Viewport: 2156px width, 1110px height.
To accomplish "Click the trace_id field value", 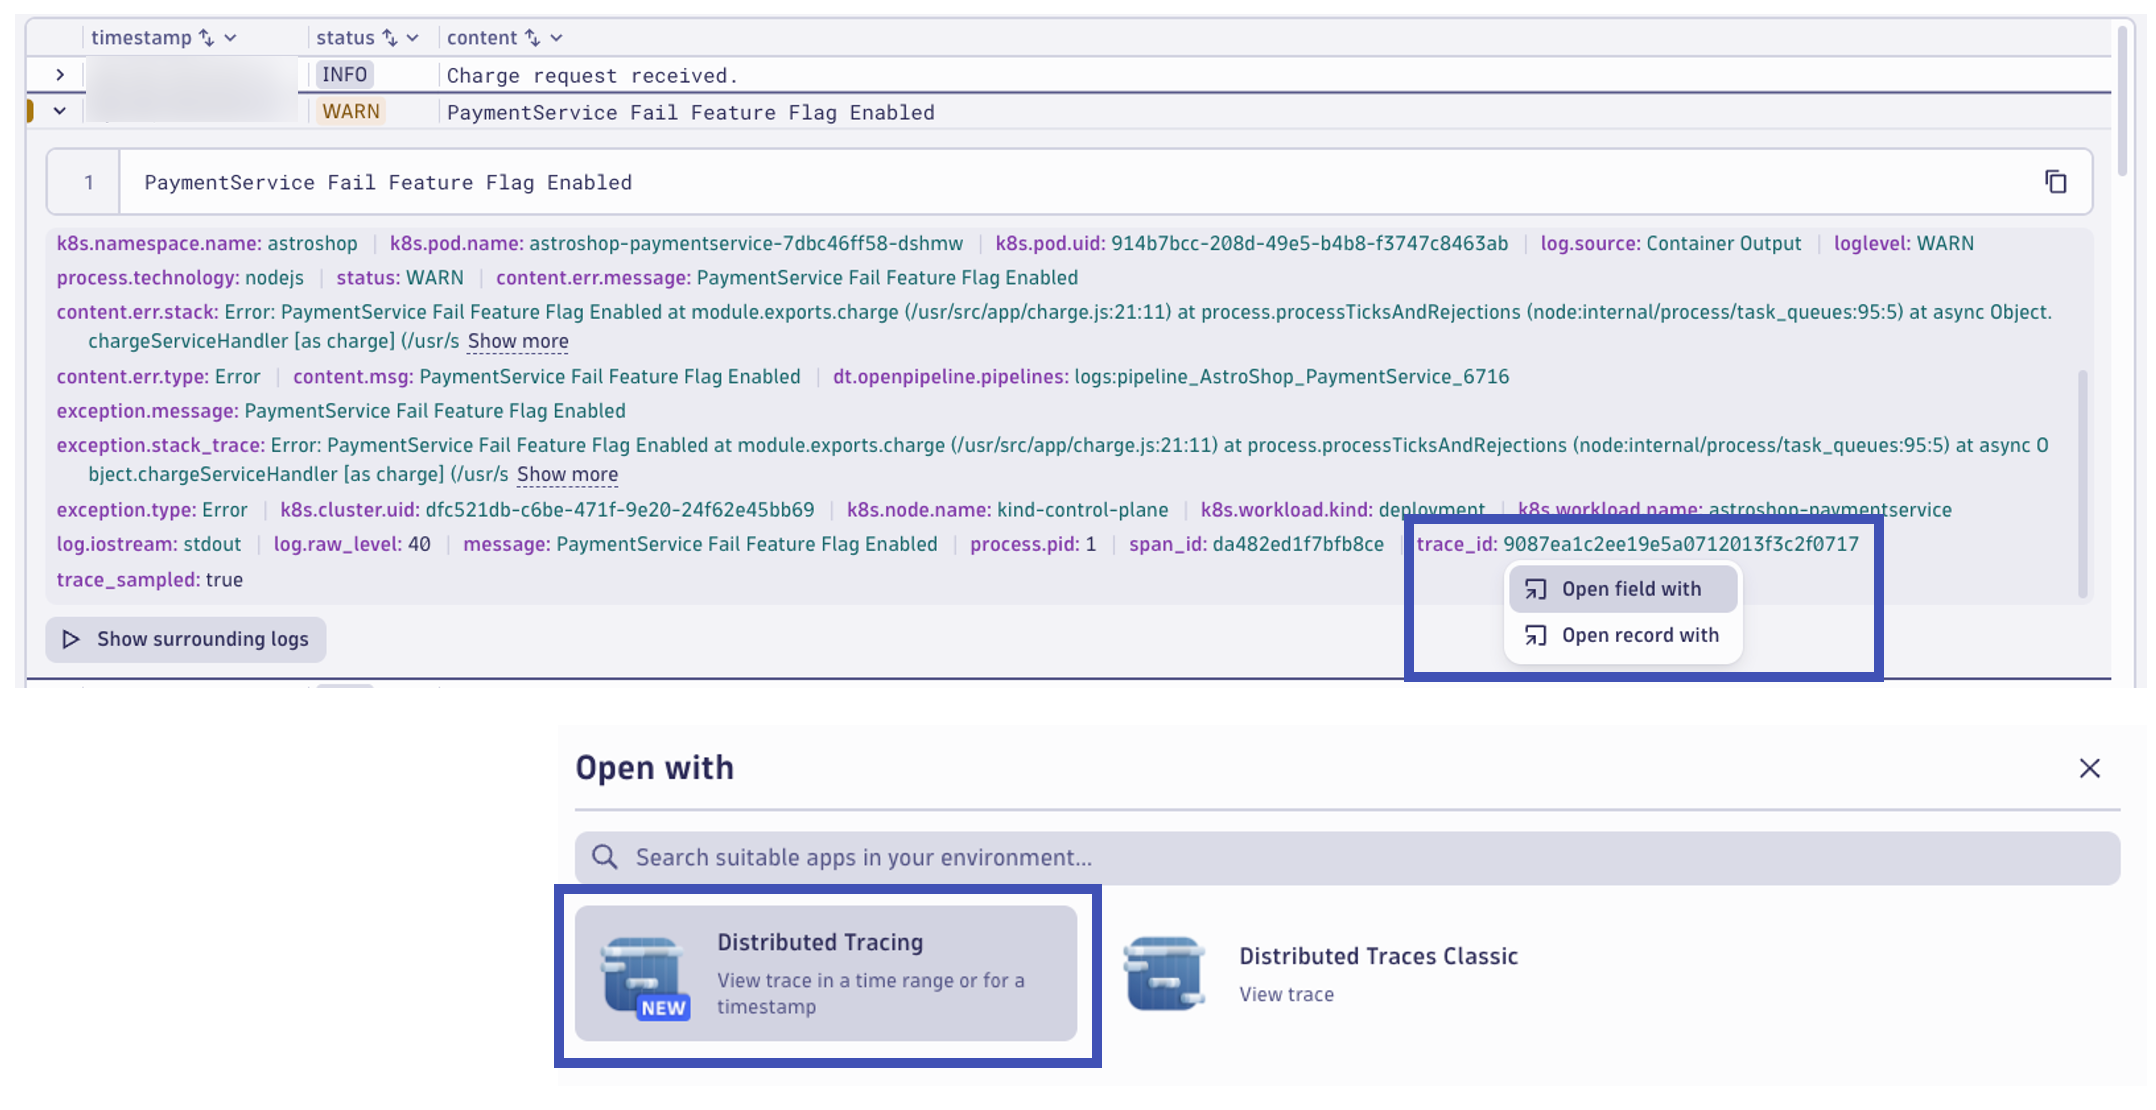I will click(x=1681, y=544).
